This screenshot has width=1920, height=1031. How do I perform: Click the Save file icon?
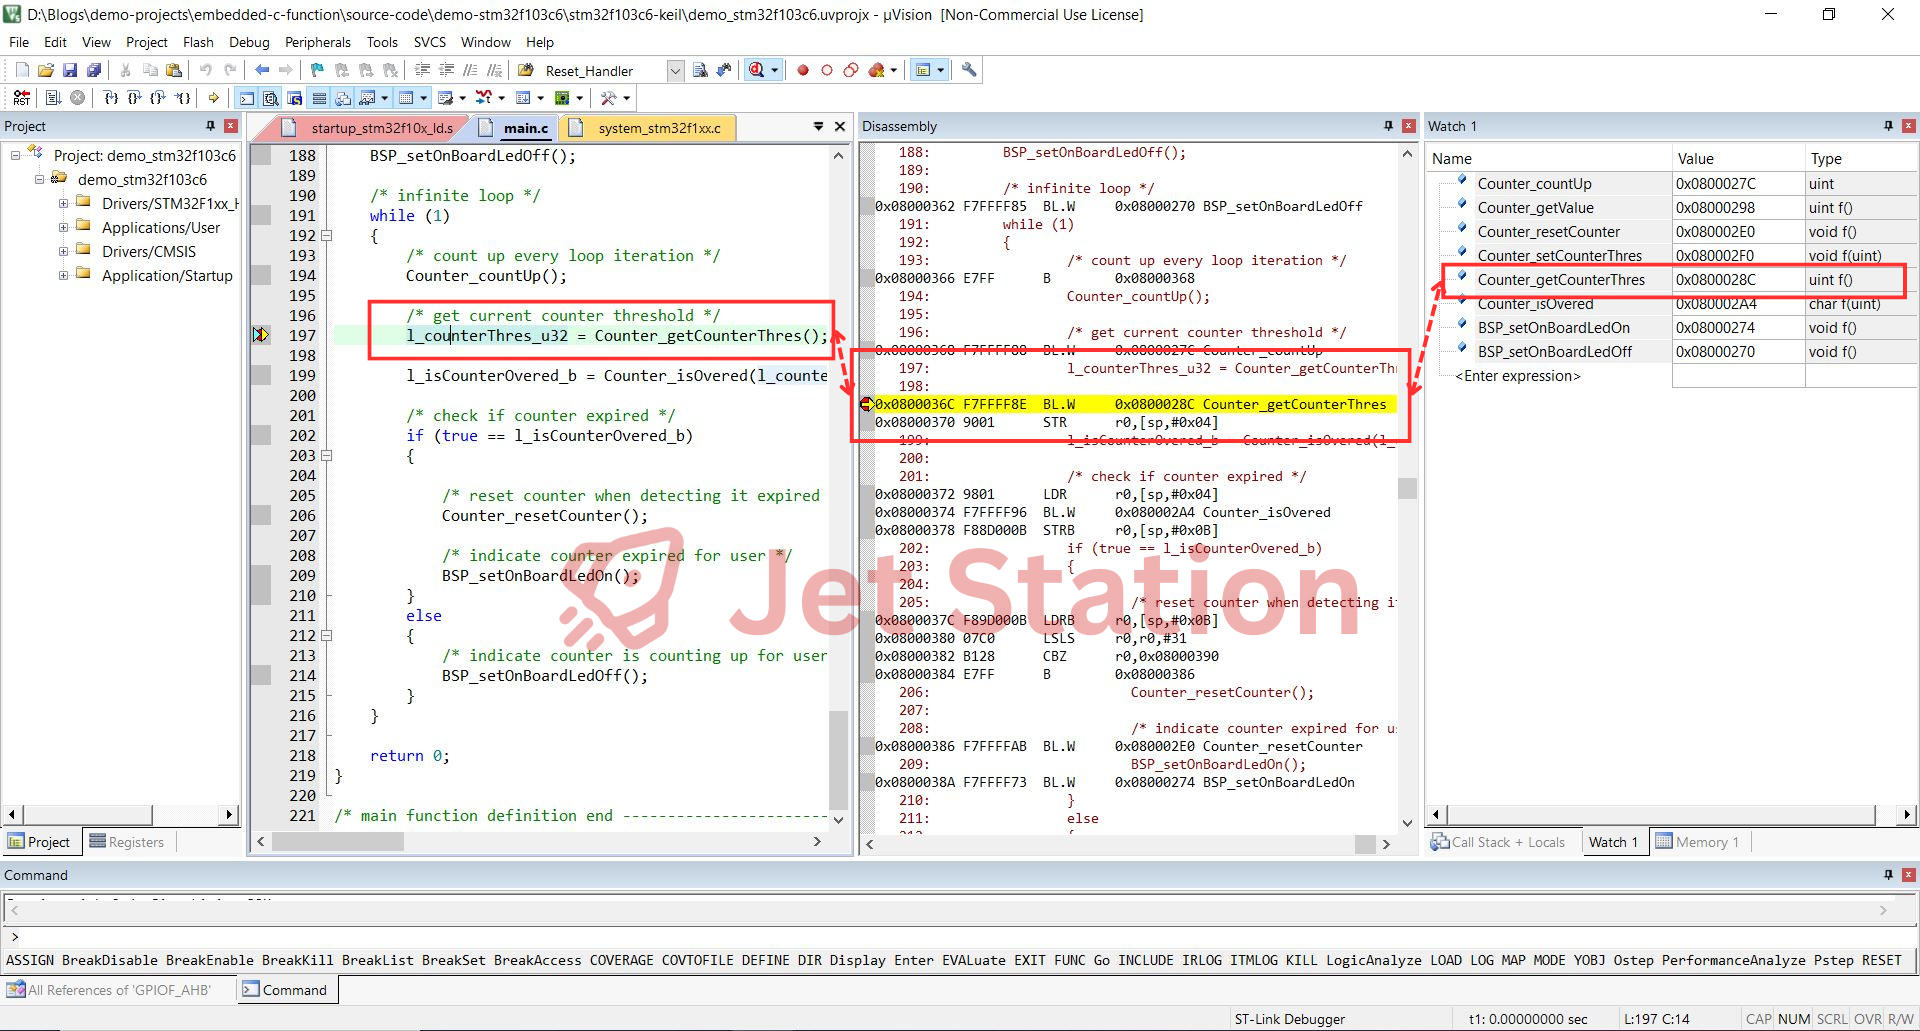(70, 70)
